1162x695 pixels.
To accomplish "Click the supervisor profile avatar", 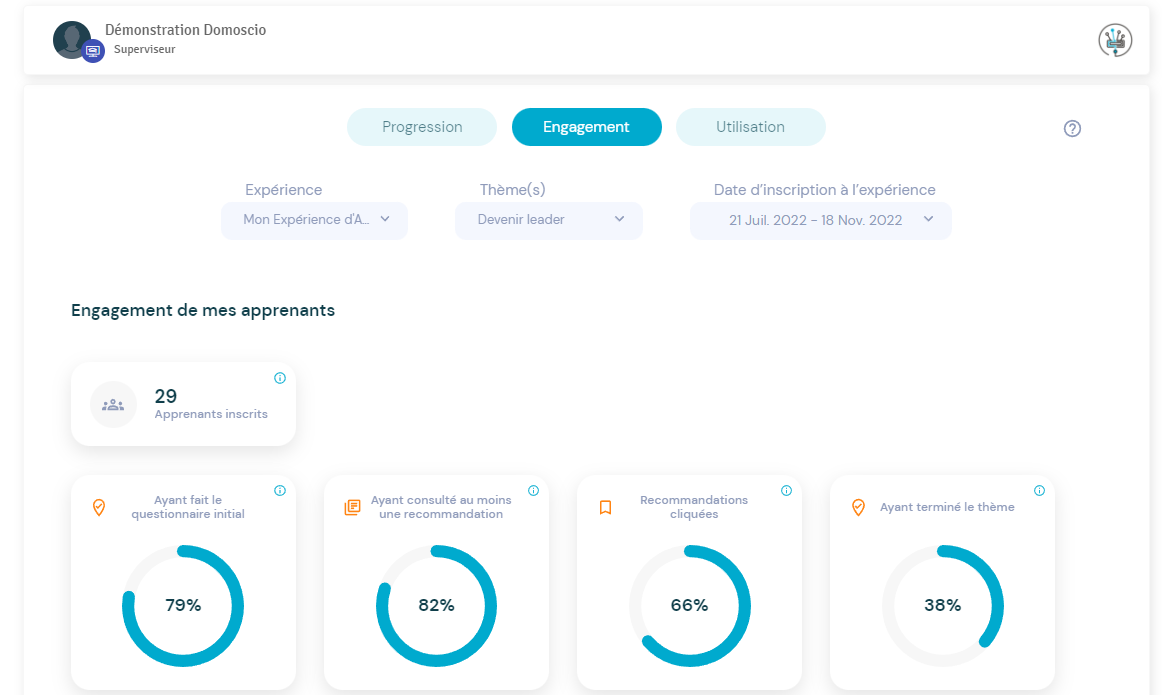I will point(73,40).
